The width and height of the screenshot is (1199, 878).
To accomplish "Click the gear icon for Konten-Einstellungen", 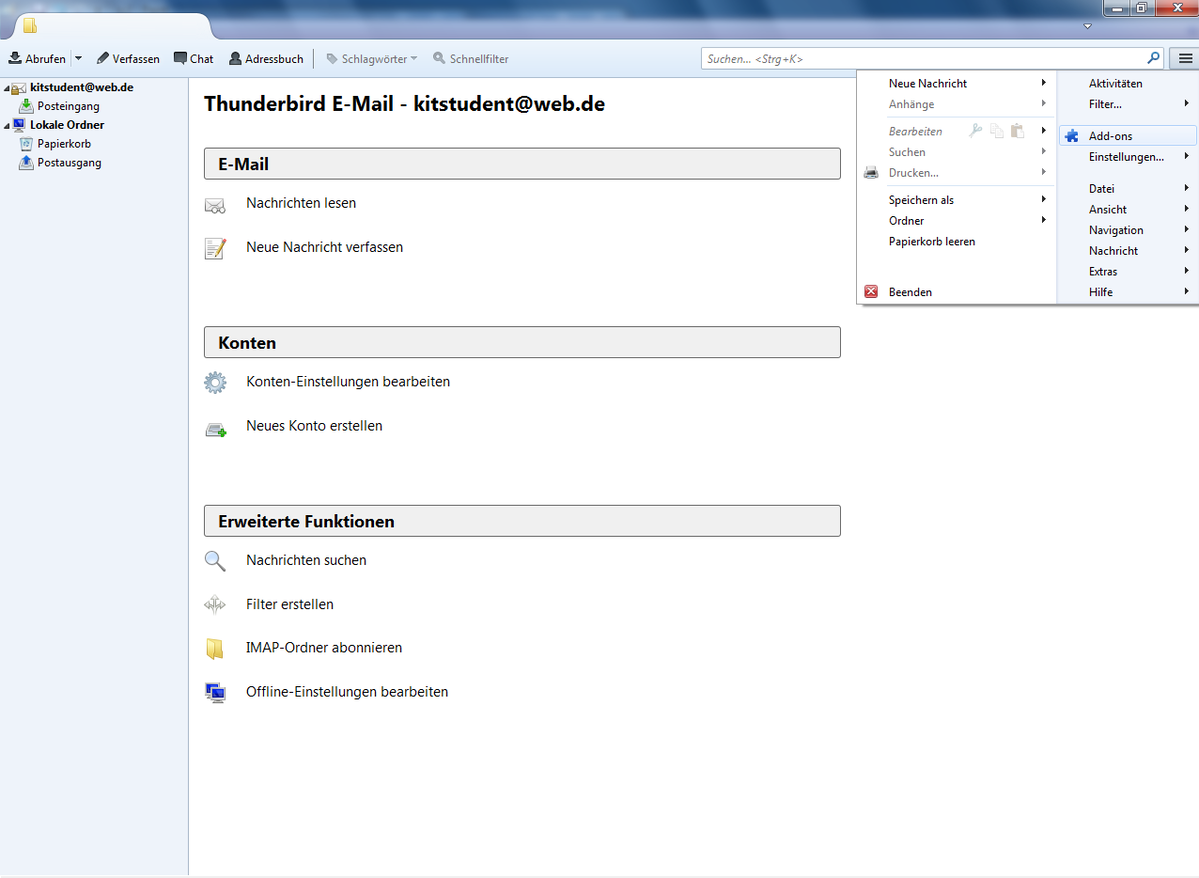I will [x=216, y=382].
